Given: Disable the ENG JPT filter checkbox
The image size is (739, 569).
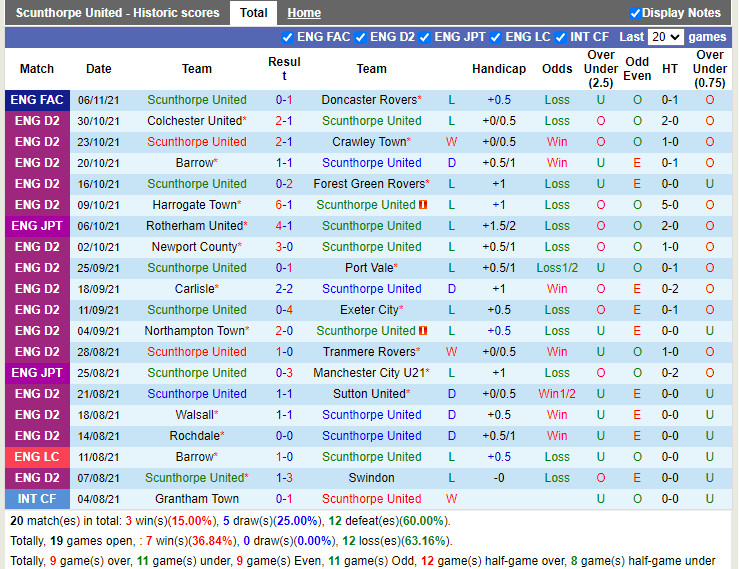Looking at the screenshot, I should 425,37.
